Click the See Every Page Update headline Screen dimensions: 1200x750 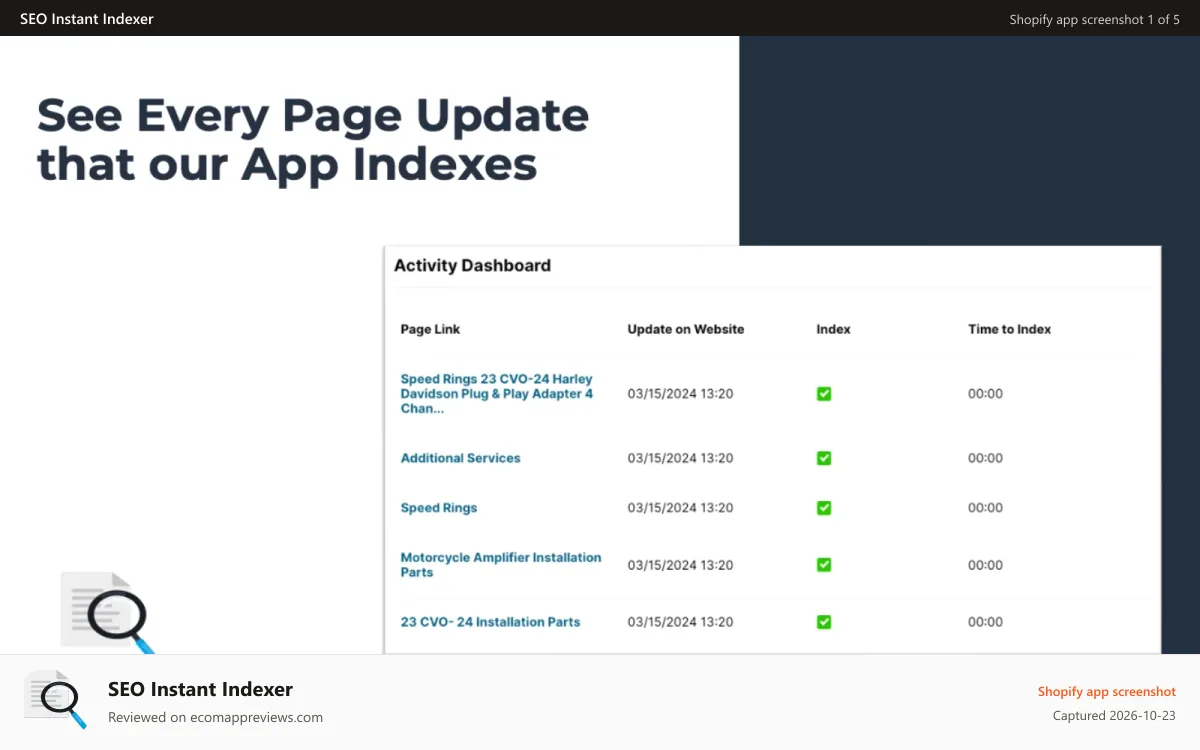313,140
